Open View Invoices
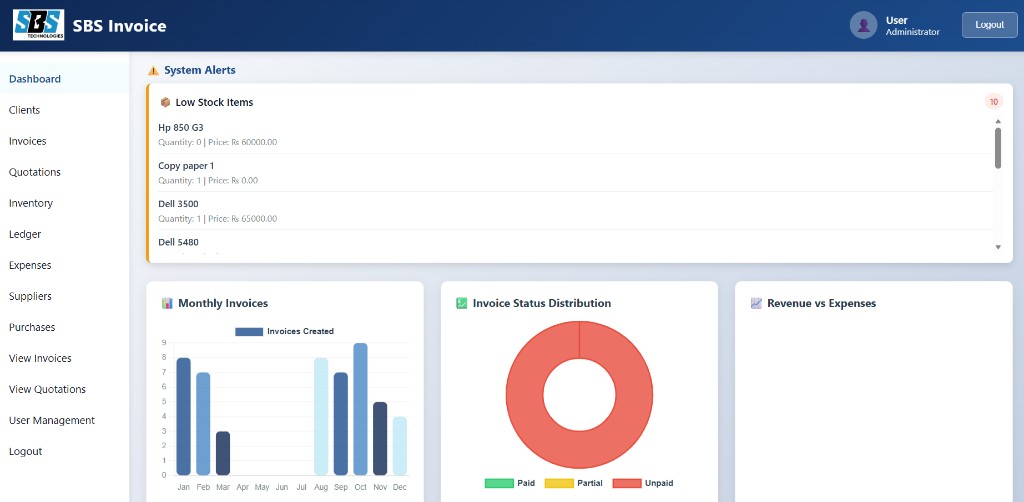Screen dimensions: 1024x502 pyautogui.click(x=65, y=358)
